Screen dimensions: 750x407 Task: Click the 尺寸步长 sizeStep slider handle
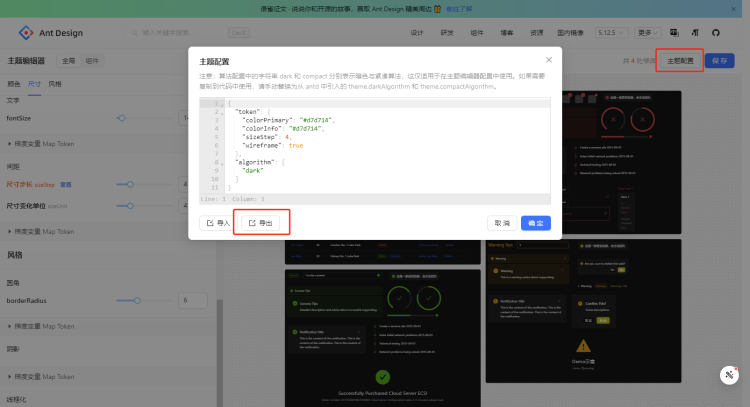point(130,184)
